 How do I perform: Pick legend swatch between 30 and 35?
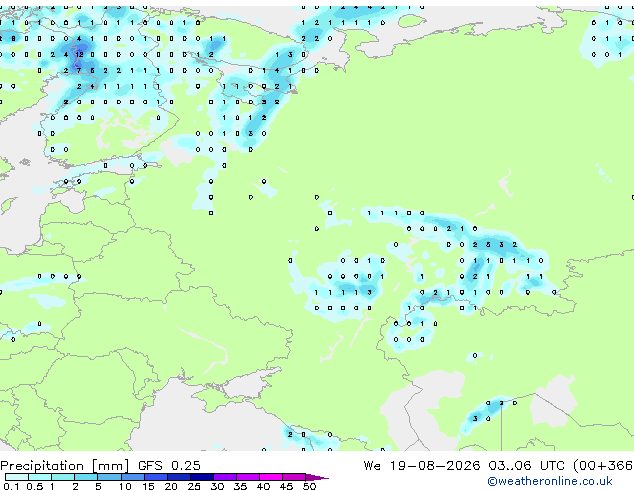(x=224, y=477)
